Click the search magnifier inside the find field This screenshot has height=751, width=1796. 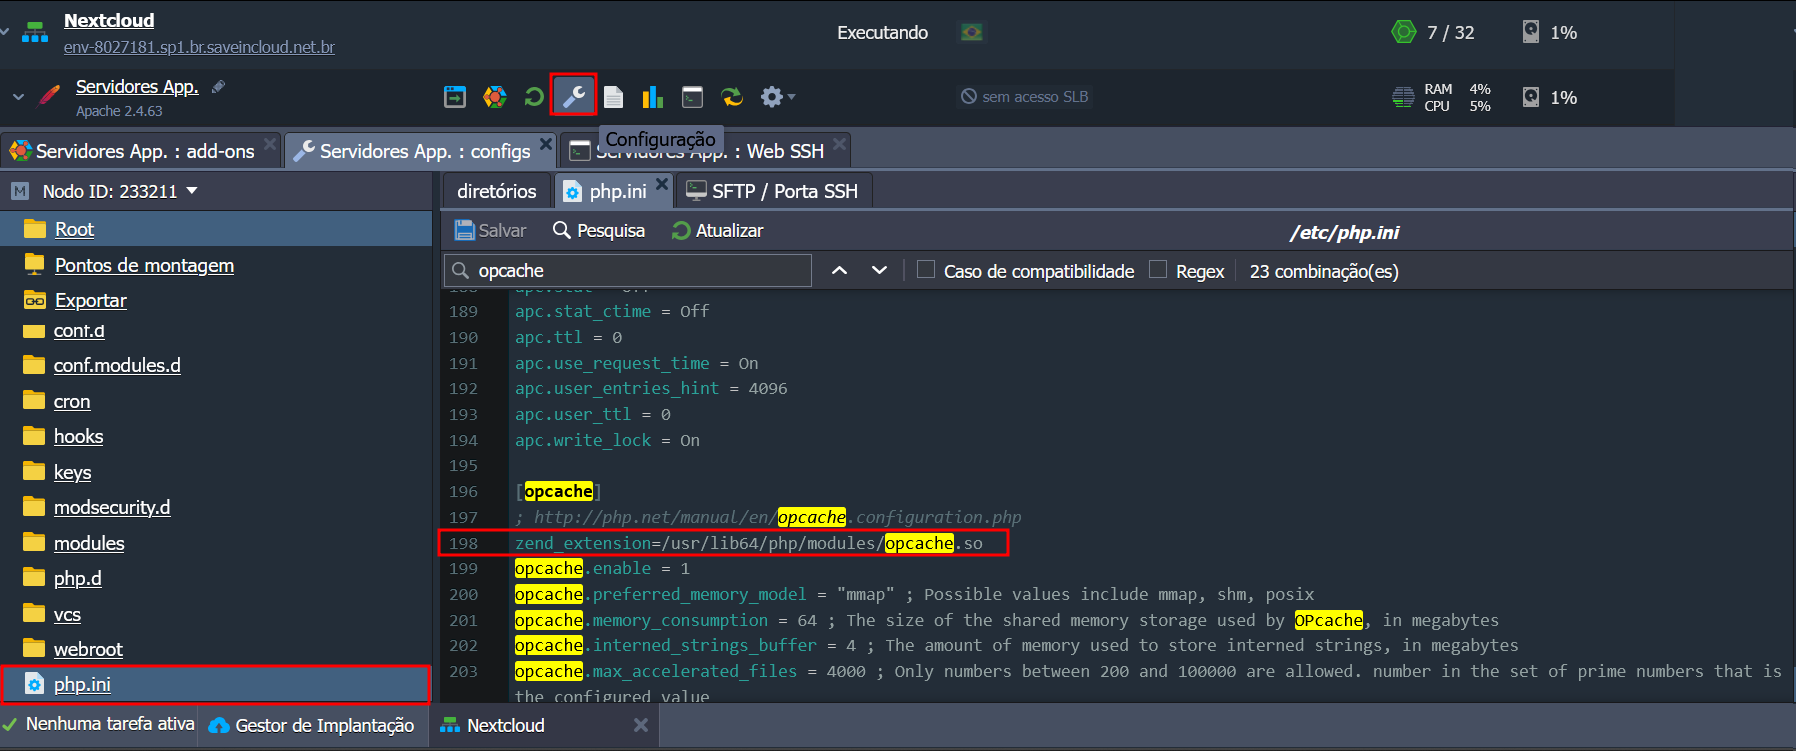point(460,271)
